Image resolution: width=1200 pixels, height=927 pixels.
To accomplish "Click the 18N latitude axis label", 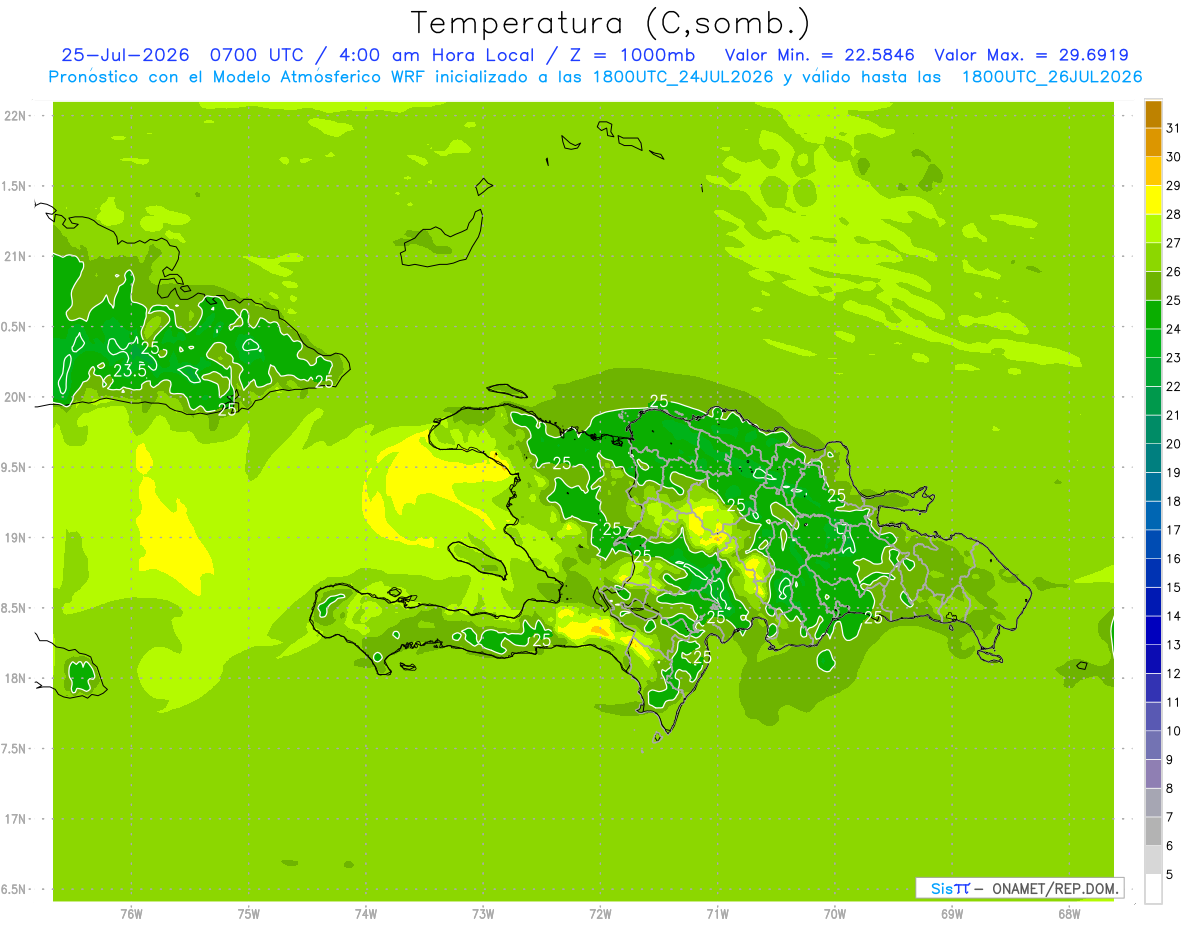I will [15, 678].
